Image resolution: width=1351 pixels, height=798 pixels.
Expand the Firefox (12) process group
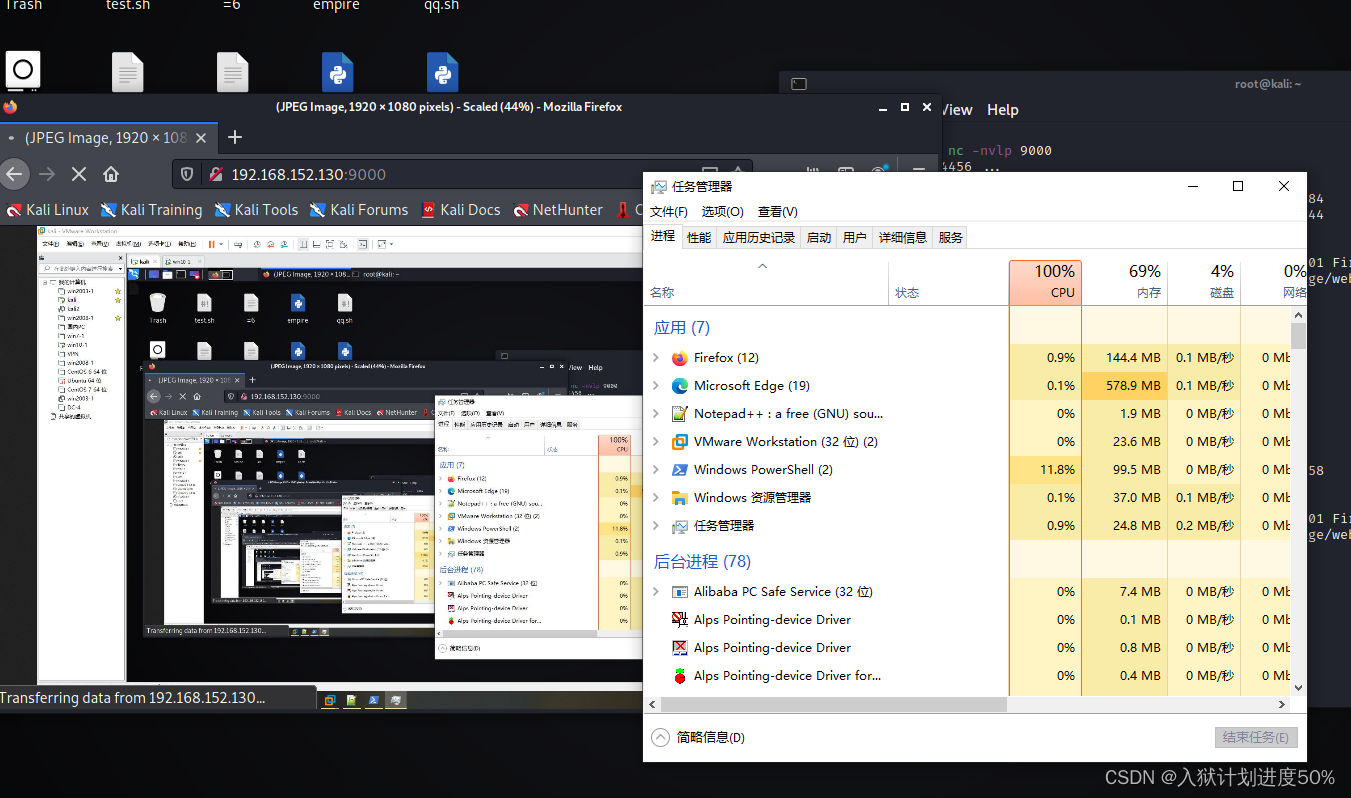pyautogui.click(x=656, y=358)
